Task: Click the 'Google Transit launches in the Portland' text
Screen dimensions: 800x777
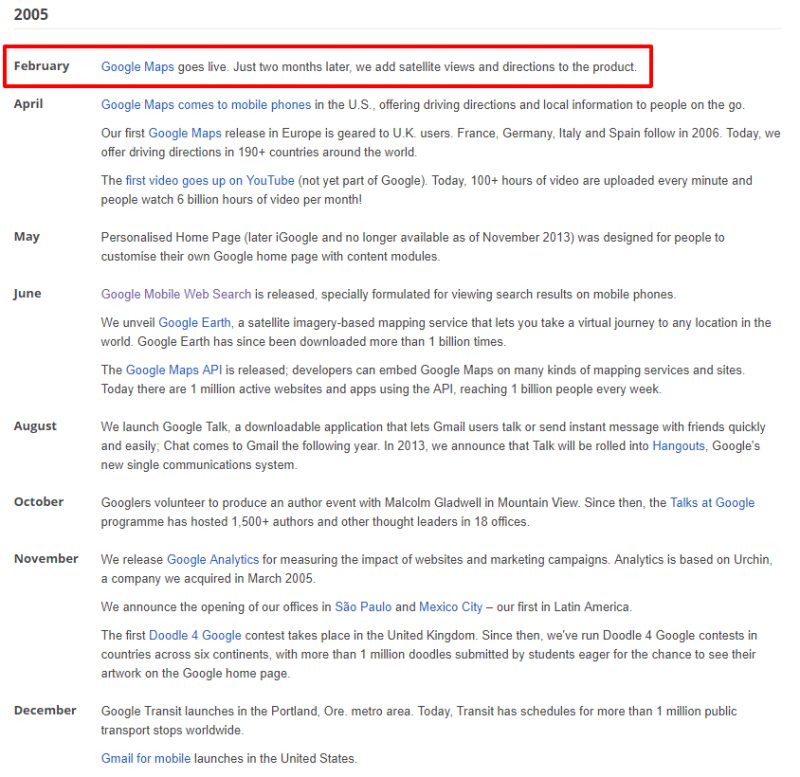Action: [x=418, y=720]
